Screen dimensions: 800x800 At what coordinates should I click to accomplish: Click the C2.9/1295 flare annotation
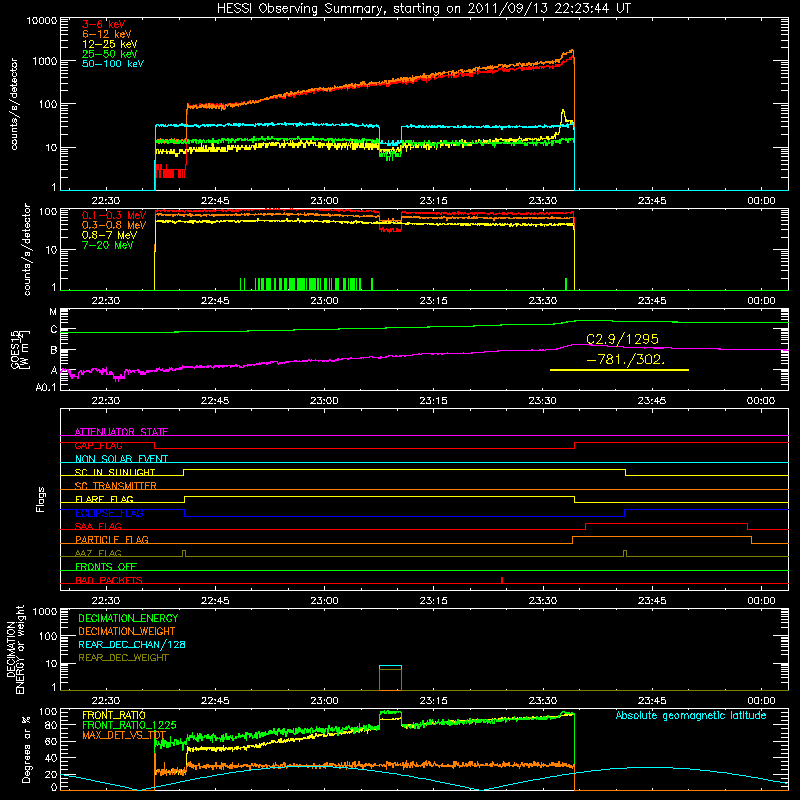pos(622,339)
